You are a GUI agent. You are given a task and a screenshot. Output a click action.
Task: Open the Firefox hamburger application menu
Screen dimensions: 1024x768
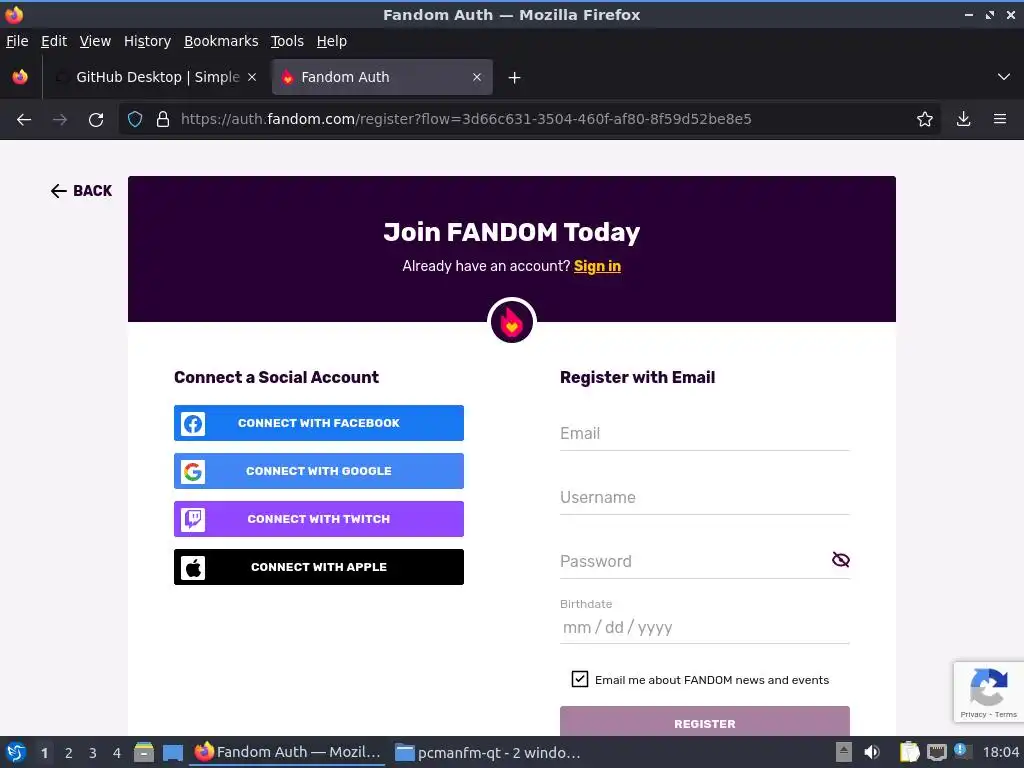1000,120
